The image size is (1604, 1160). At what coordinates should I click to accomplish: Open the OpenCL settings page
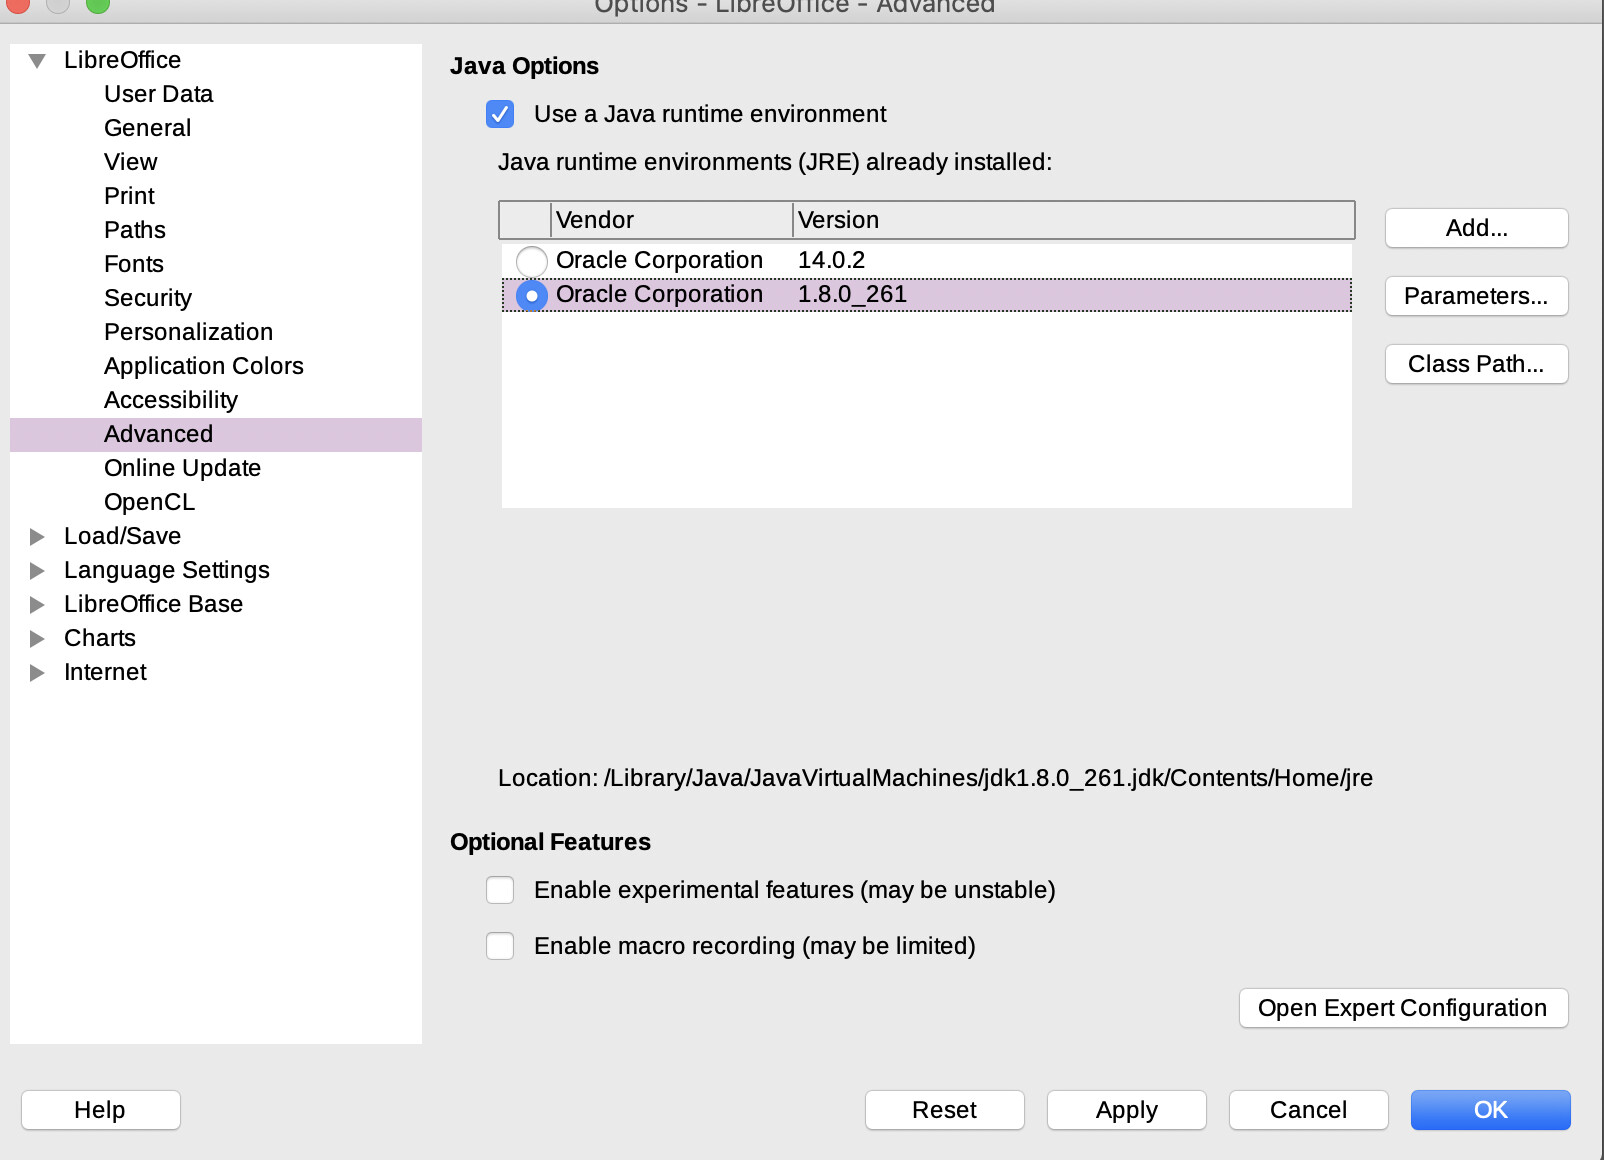[148, 501]
